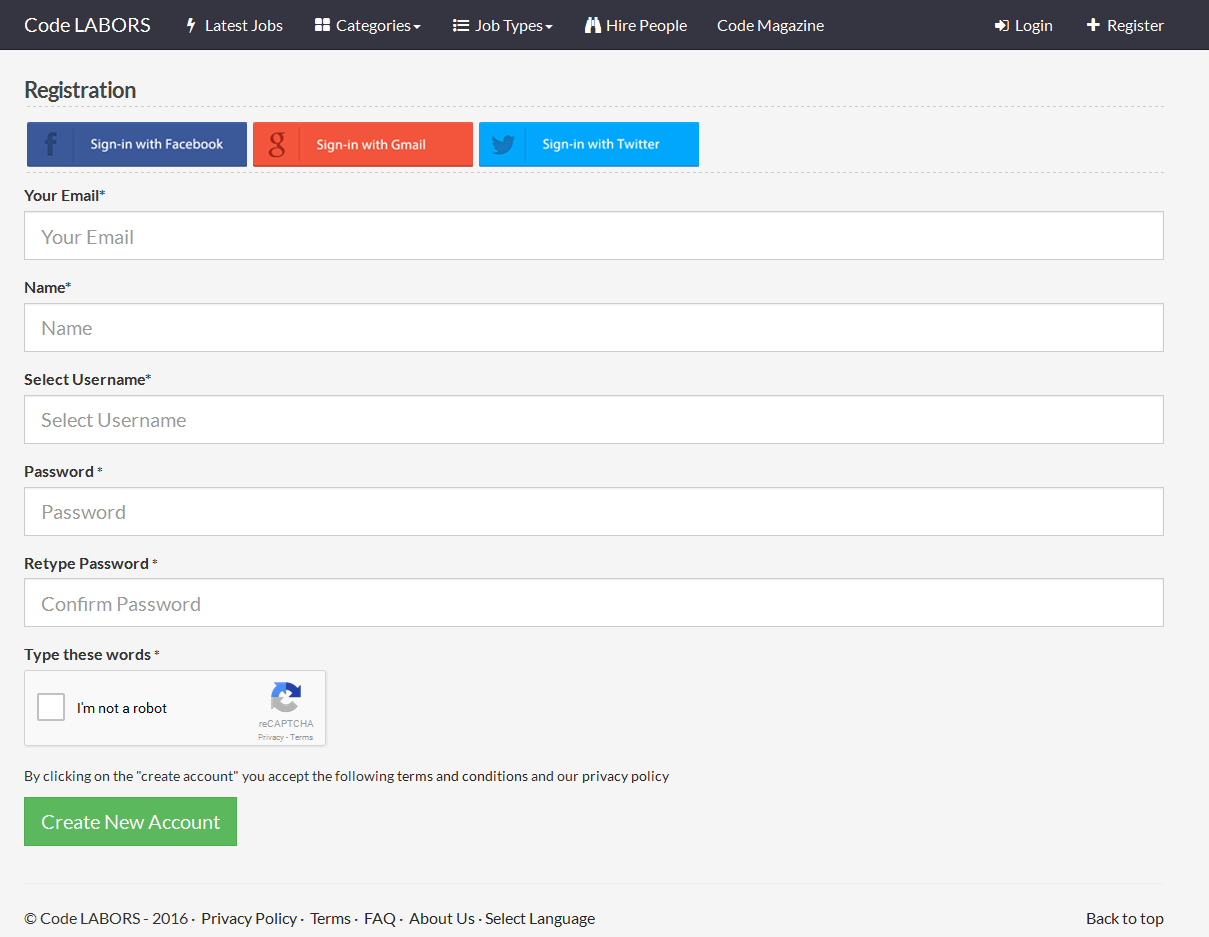The image size is (1209, 937).
Task: Check the I'm not a robot checkbox
Action: (x=50, y=706)
